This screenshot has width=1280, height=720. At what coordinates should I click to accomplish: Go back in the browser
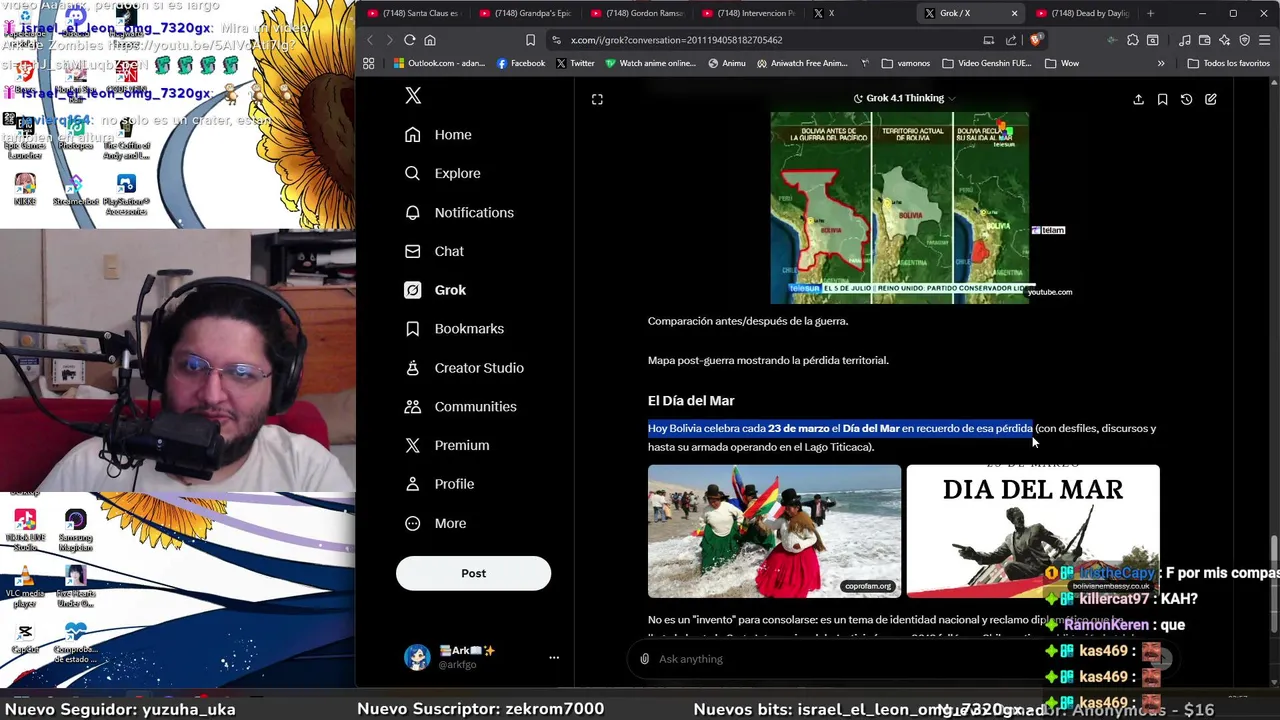point(369,40)
